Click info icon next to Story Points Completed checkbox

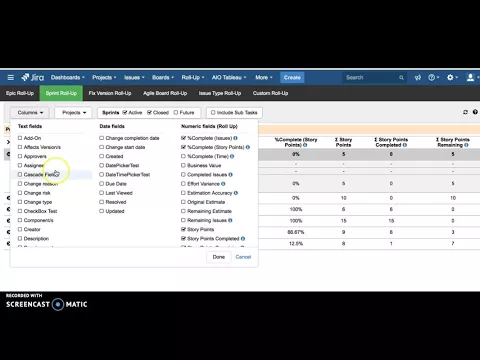243,238
